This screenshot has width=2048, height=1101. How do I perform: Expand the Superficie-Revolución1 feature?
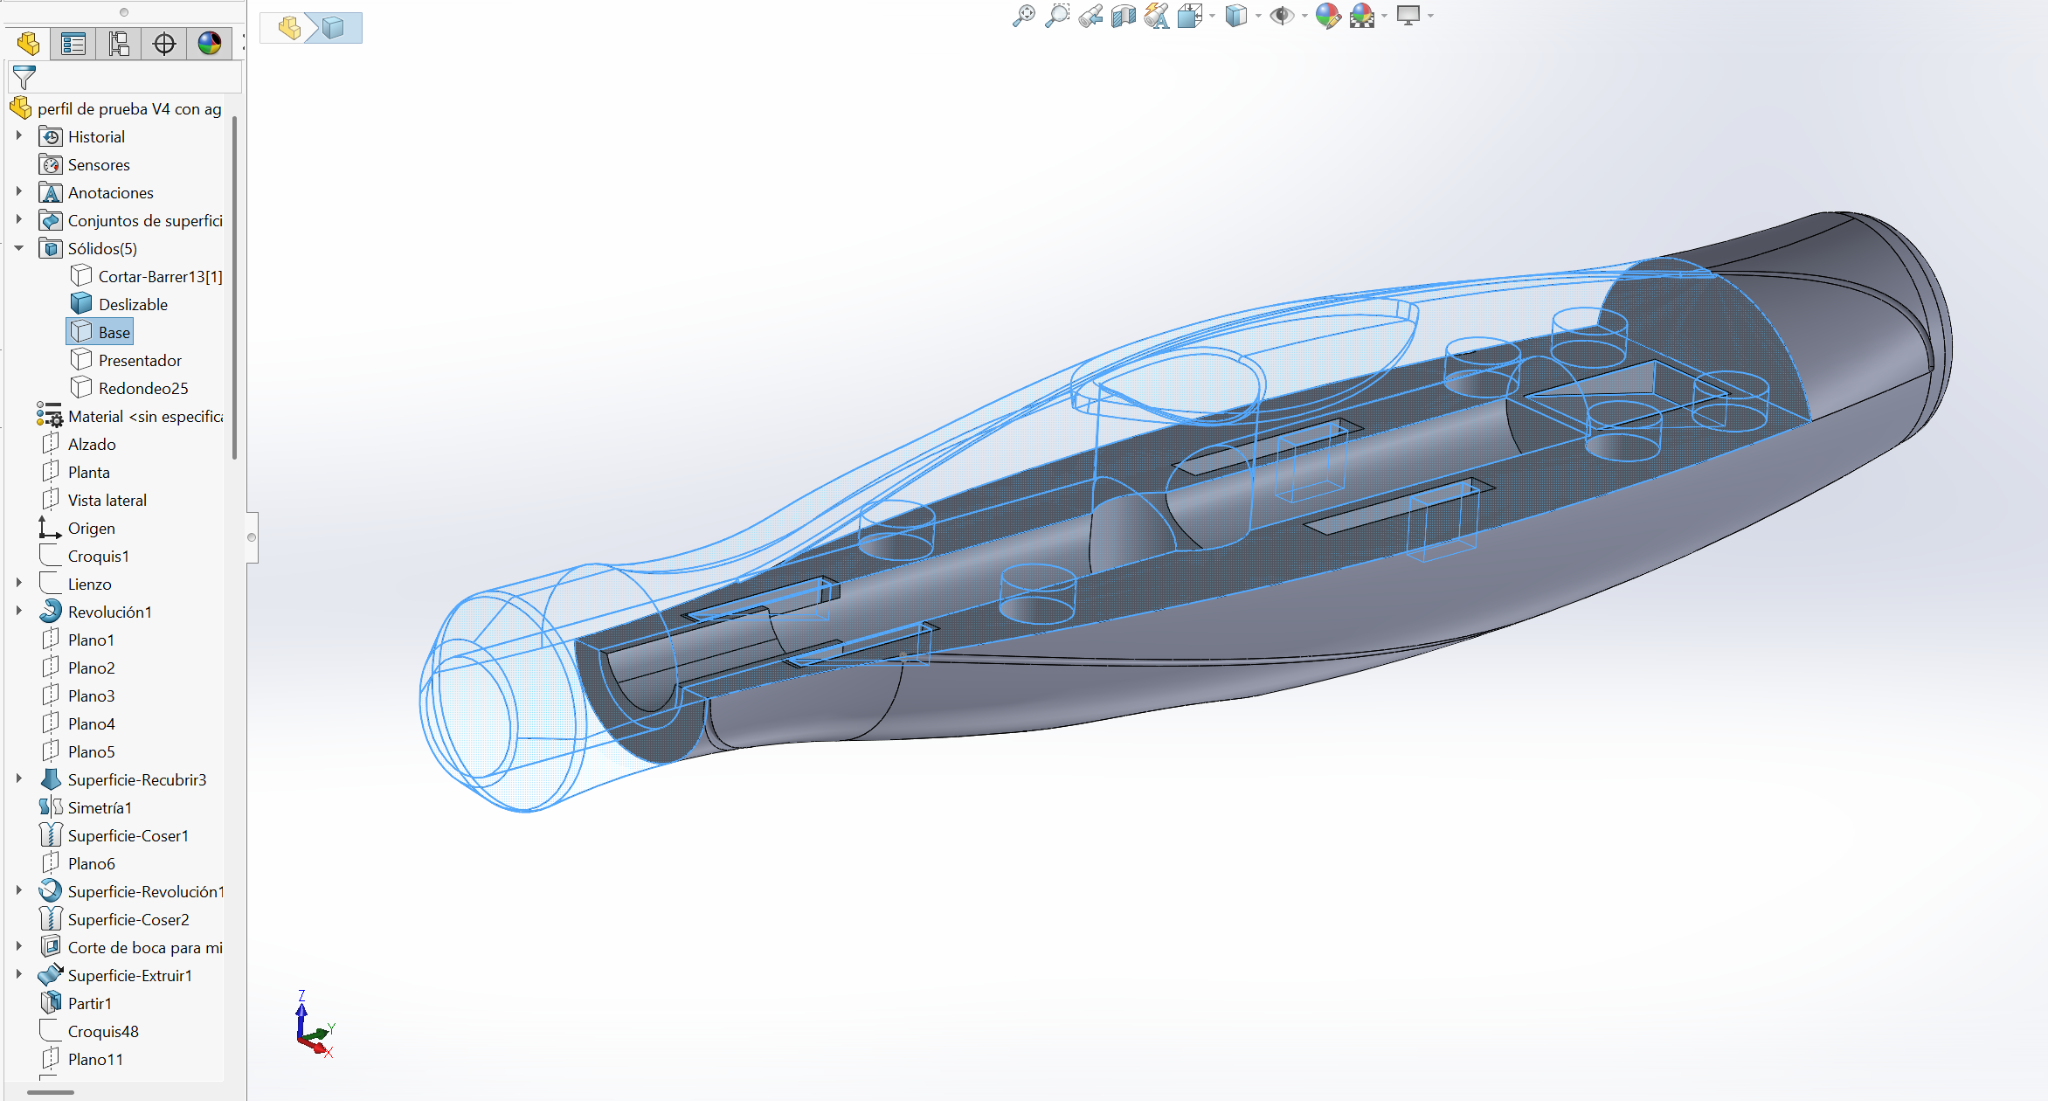[x=19, y=891]
